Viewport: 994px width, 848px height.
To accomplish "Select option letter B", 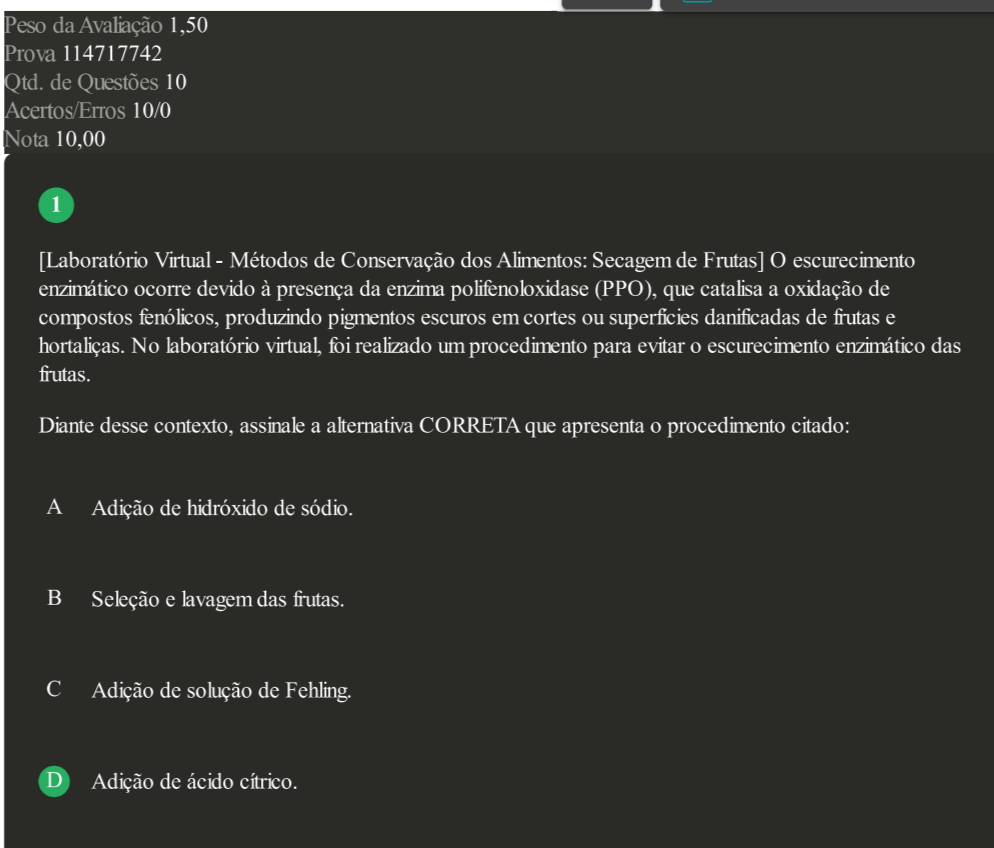I will (55, 598).
